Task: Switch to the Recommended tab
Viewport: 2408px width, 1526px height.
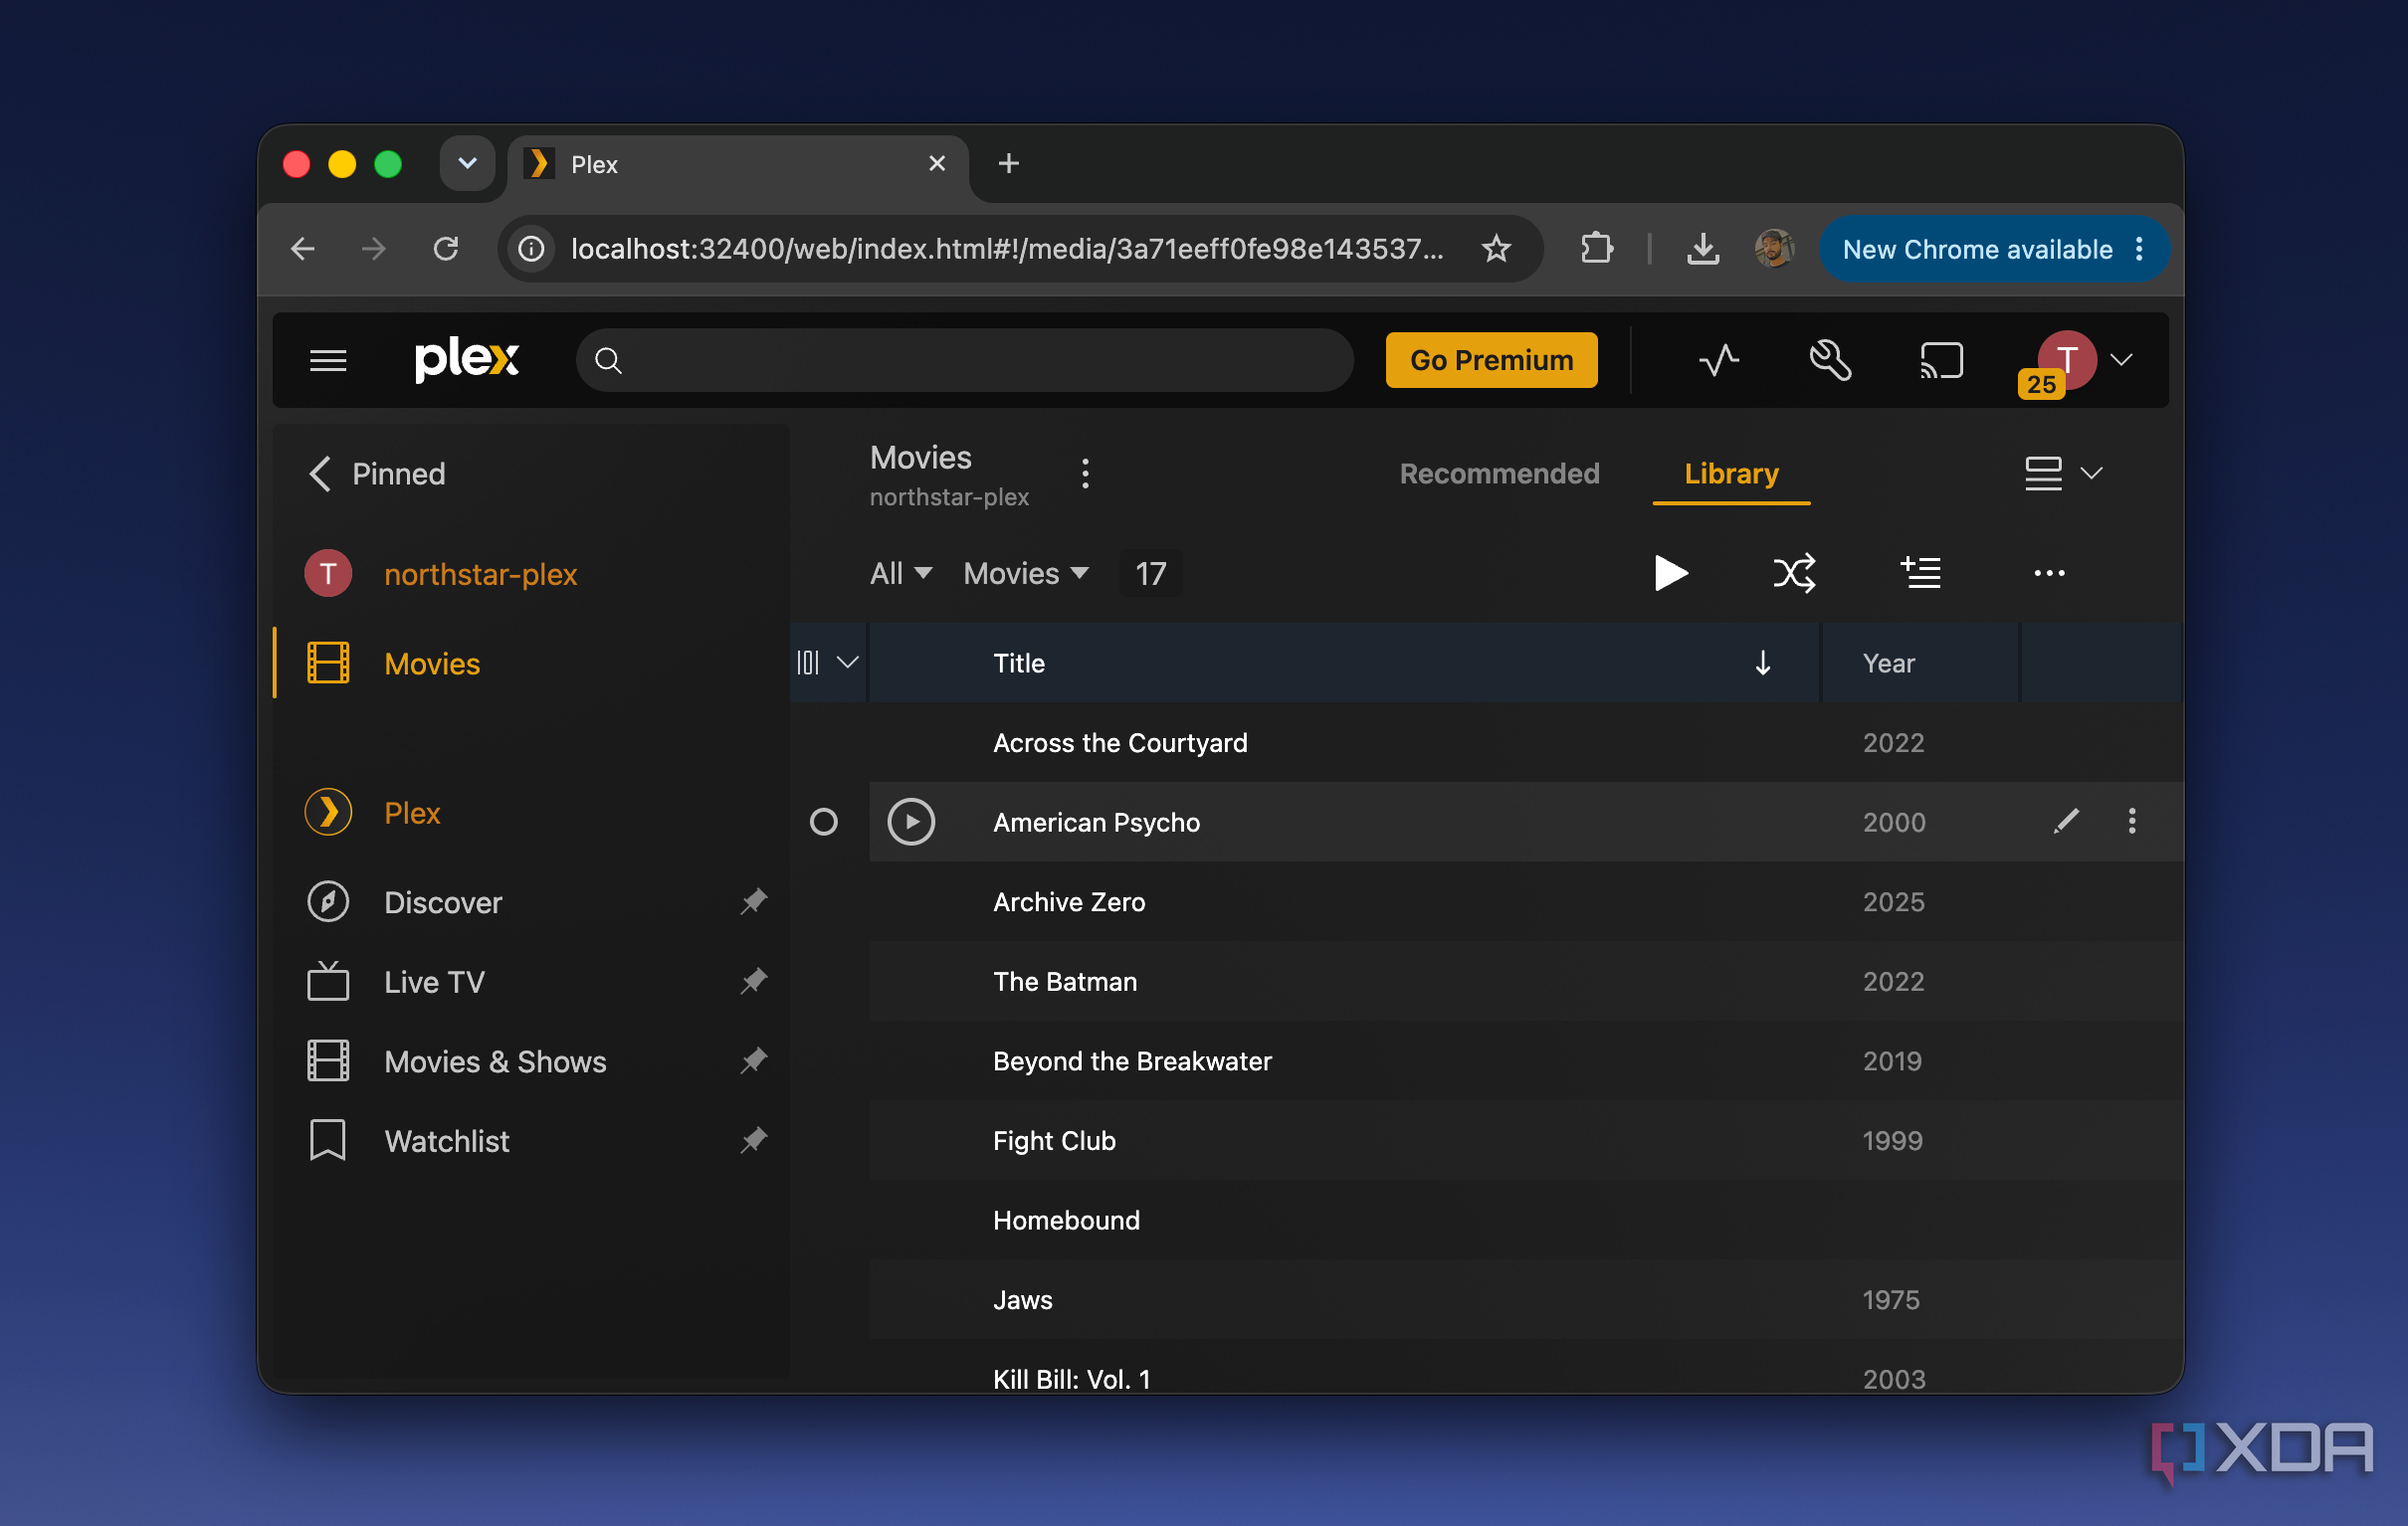Action: coord(1499,474)
